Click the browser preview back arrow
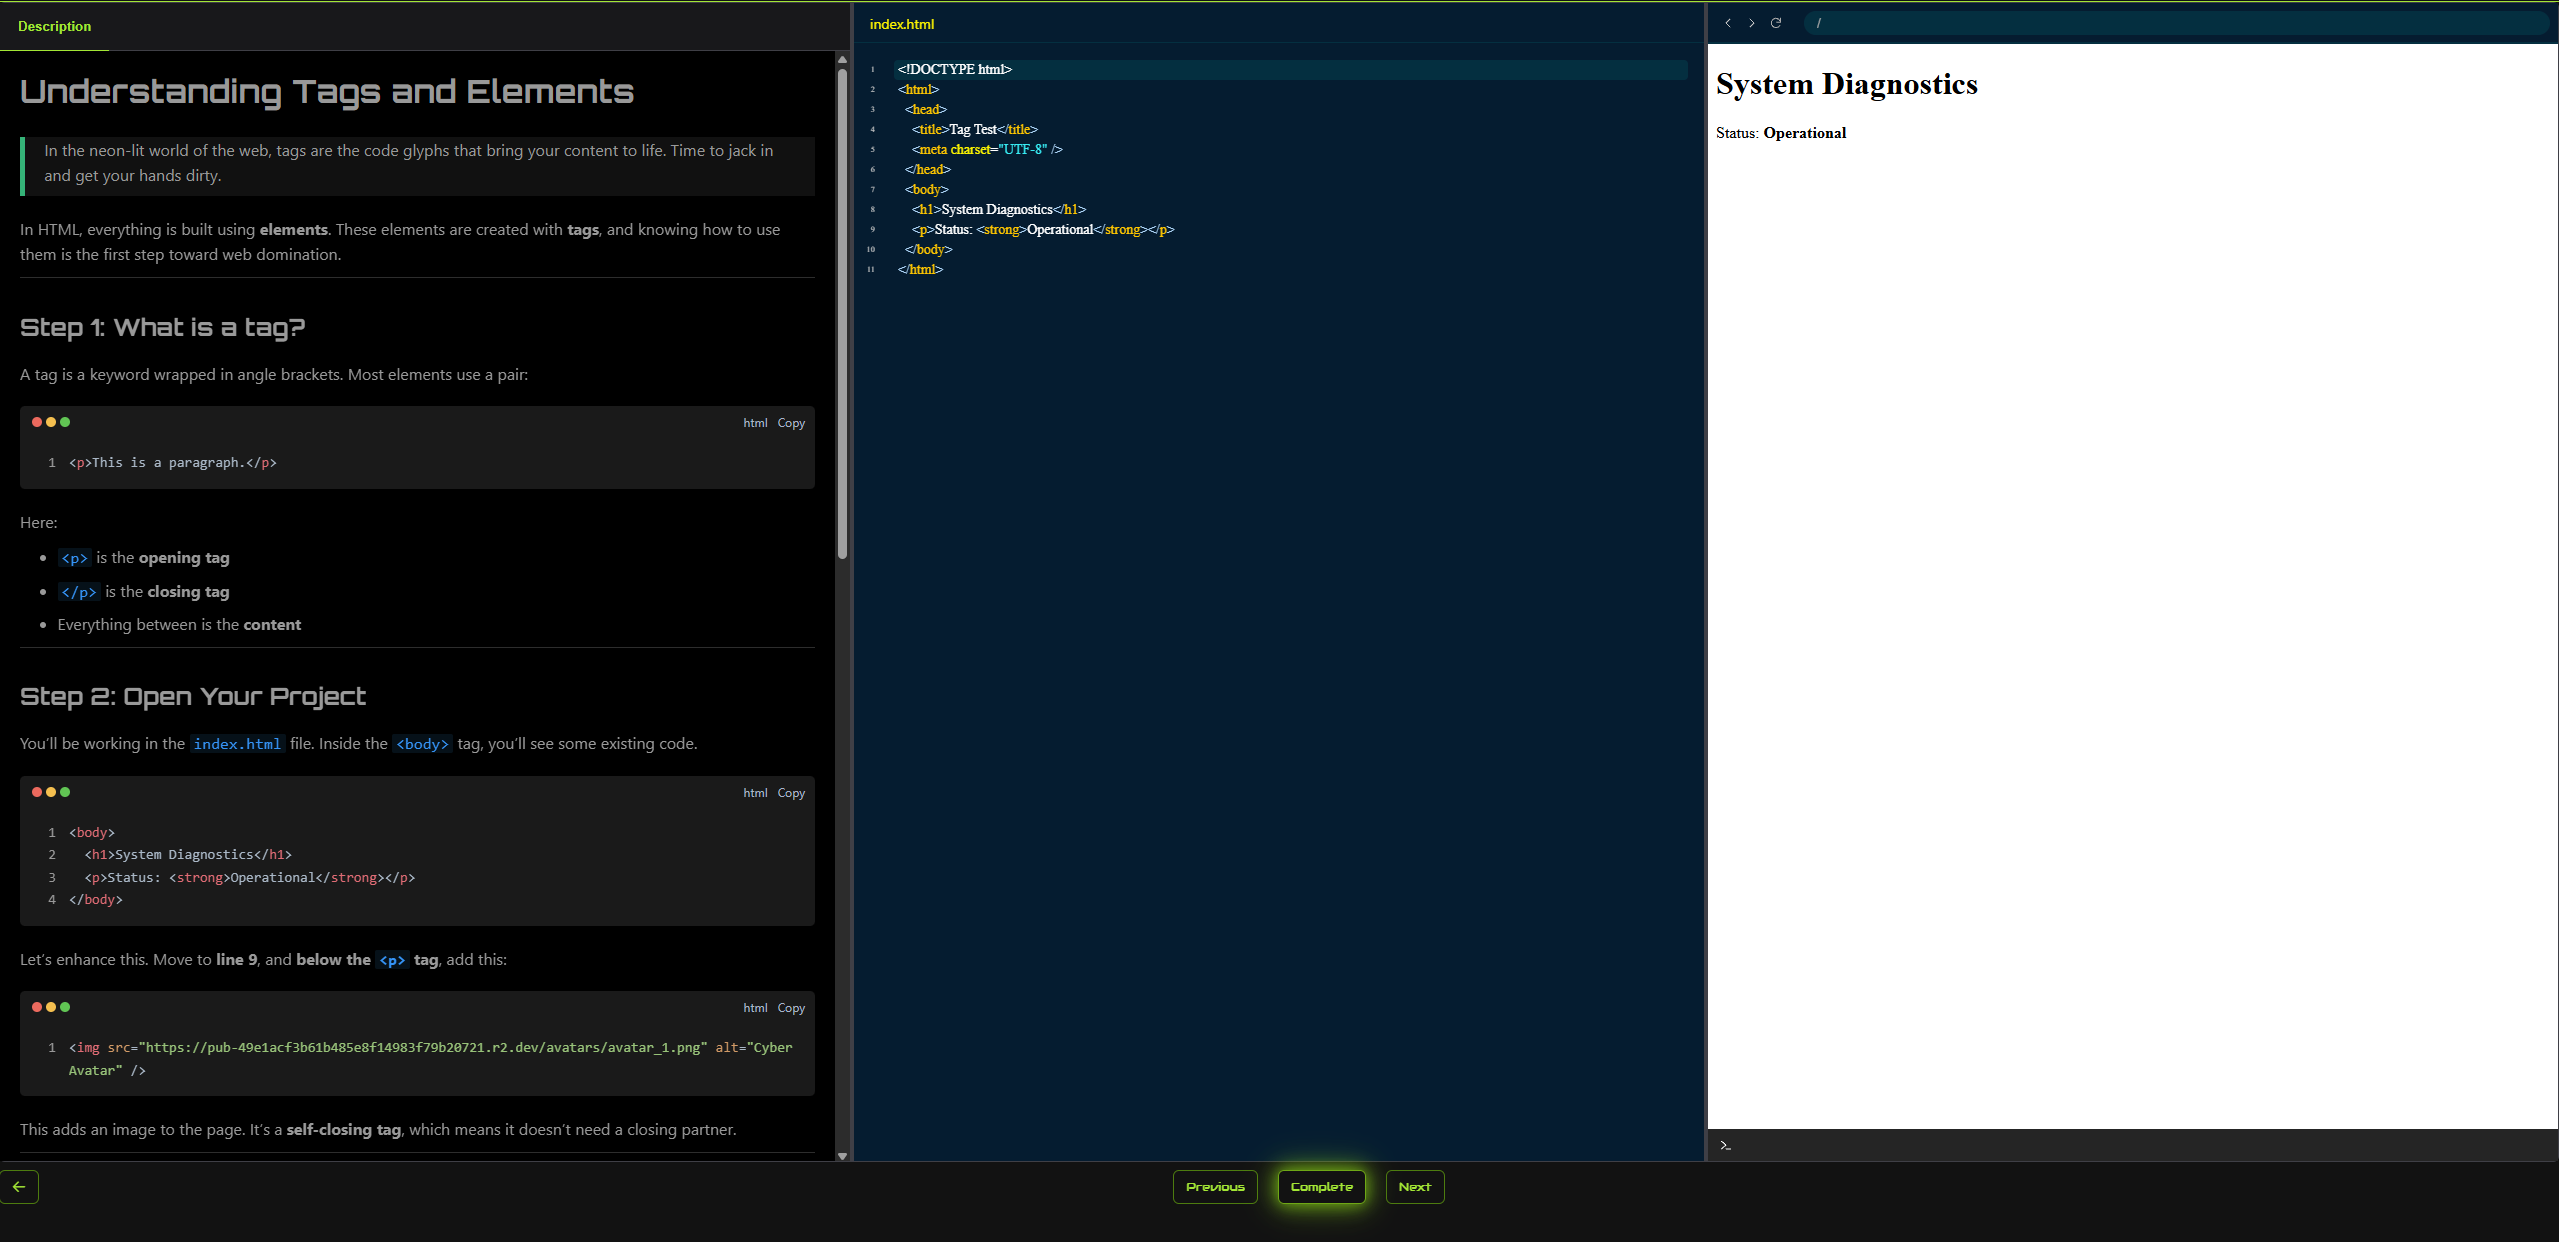Screen dimensions: 2559x1242 (1728, 23)
